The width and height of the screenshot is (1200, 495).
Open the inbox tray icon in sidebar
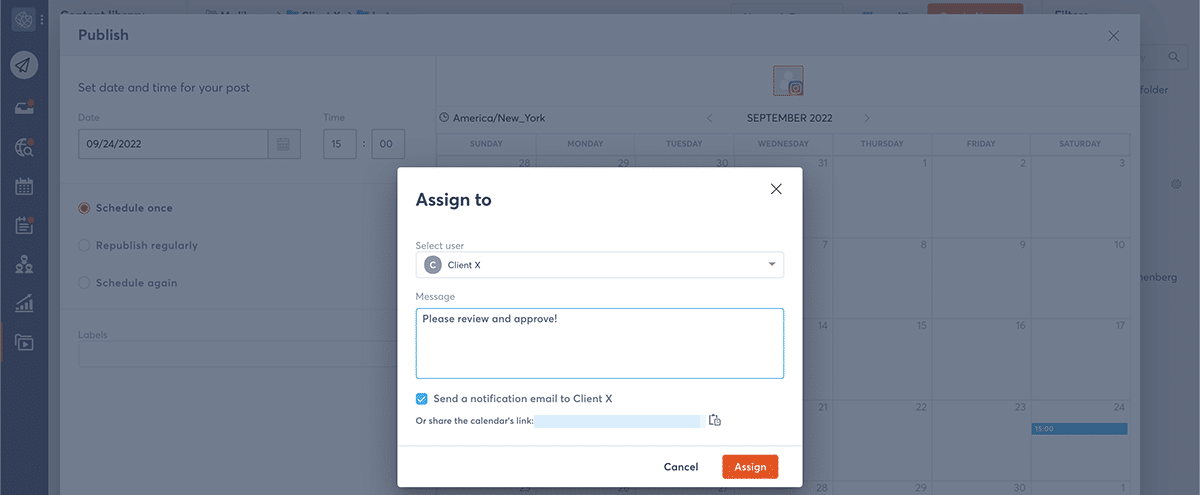click(x=24, y=107)
